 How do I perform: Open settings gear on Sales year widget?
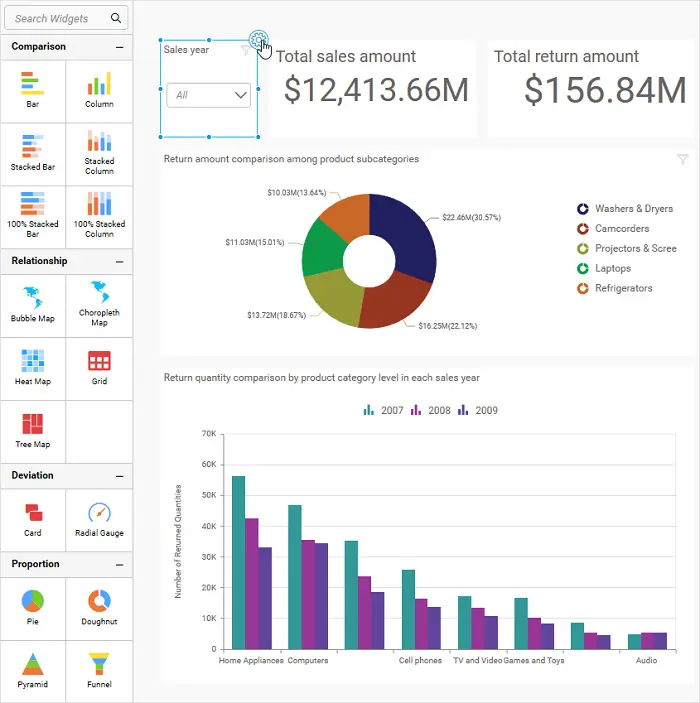pyautogui.click(x=259, y=40)
